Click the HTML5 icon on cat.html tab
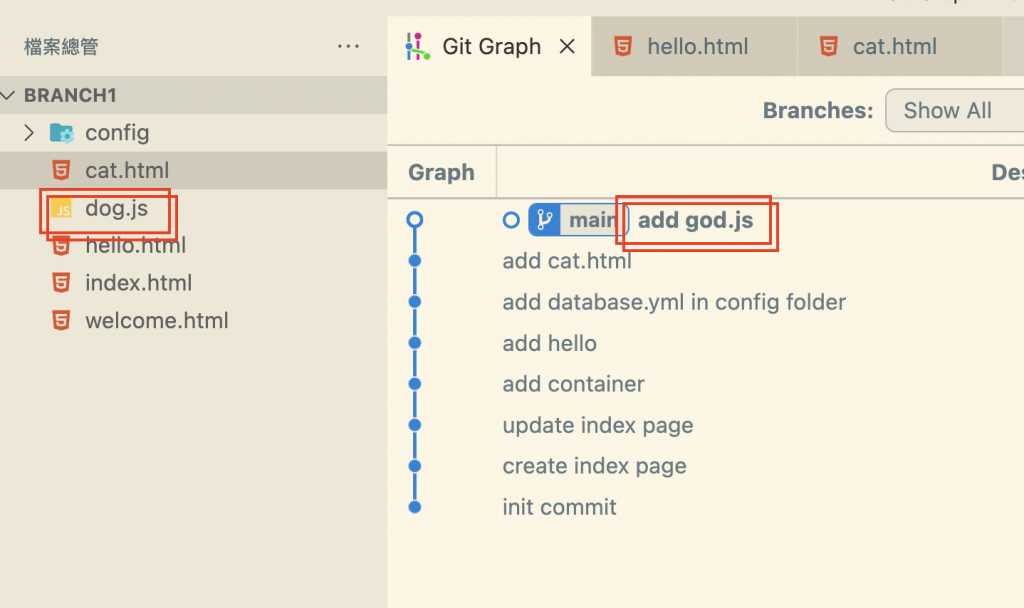This screenshot has height=608, width=1024. pos(828,46)
